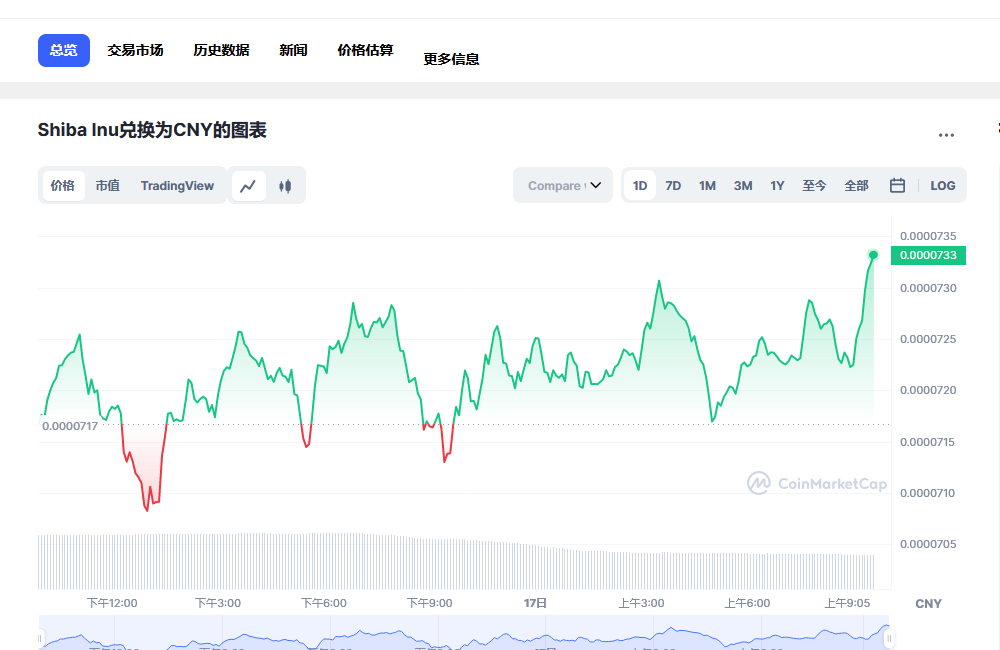
Task: Expand the 更多信息 menu
Action: click(451, 58)
